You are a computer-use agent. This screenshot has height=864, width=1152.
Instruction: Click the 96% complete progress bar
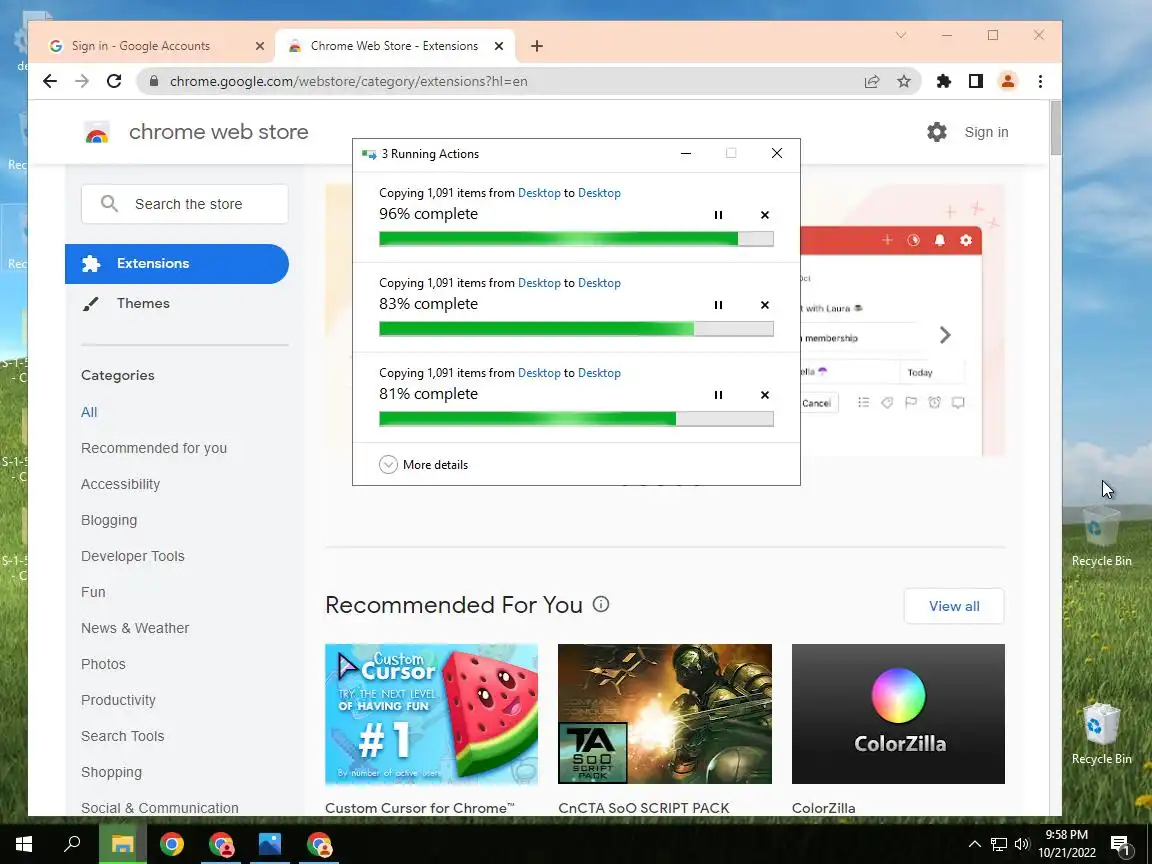[x=576, y=239]
